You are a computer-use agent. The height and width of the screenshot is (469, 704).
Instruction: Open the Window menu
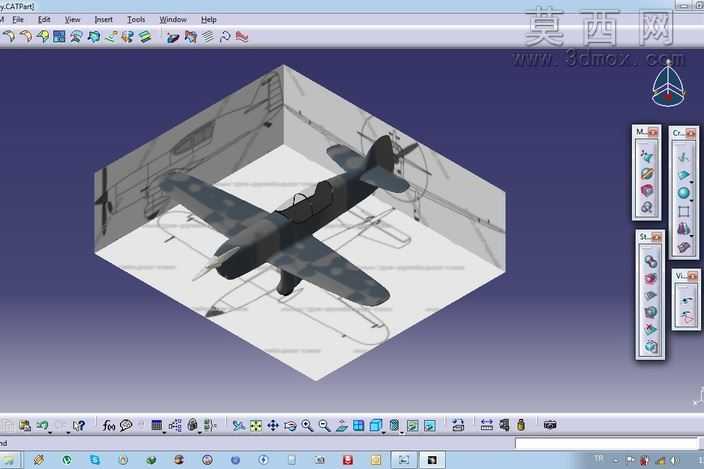click(173, 20)
